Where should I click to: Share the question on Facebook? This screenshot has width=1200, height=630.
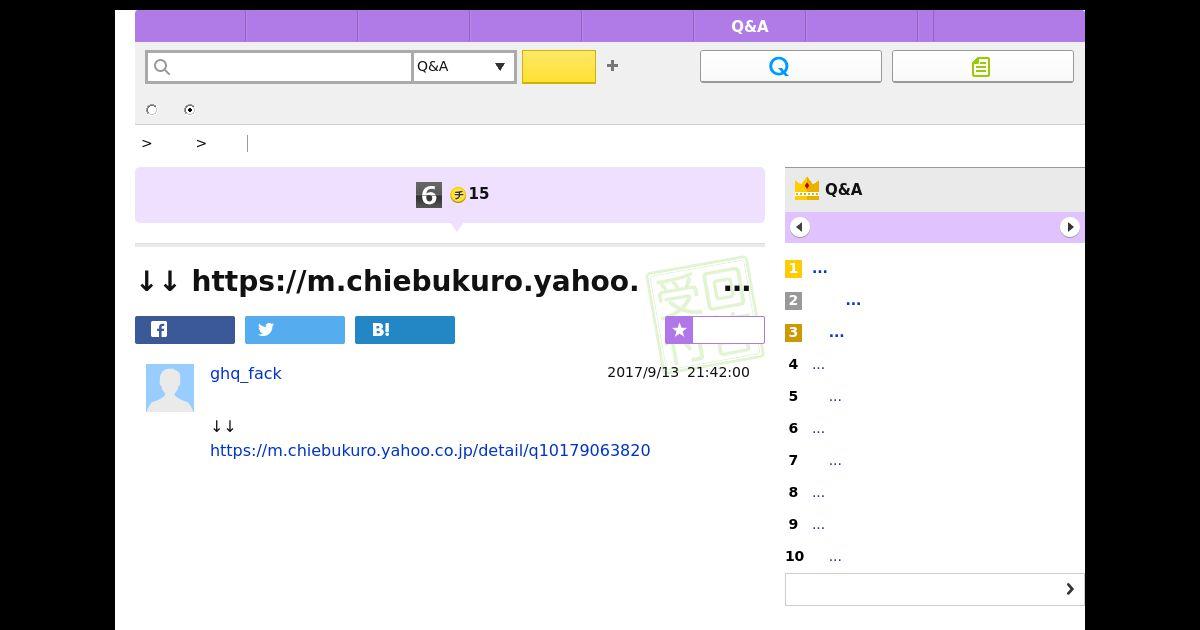(185, 330)
